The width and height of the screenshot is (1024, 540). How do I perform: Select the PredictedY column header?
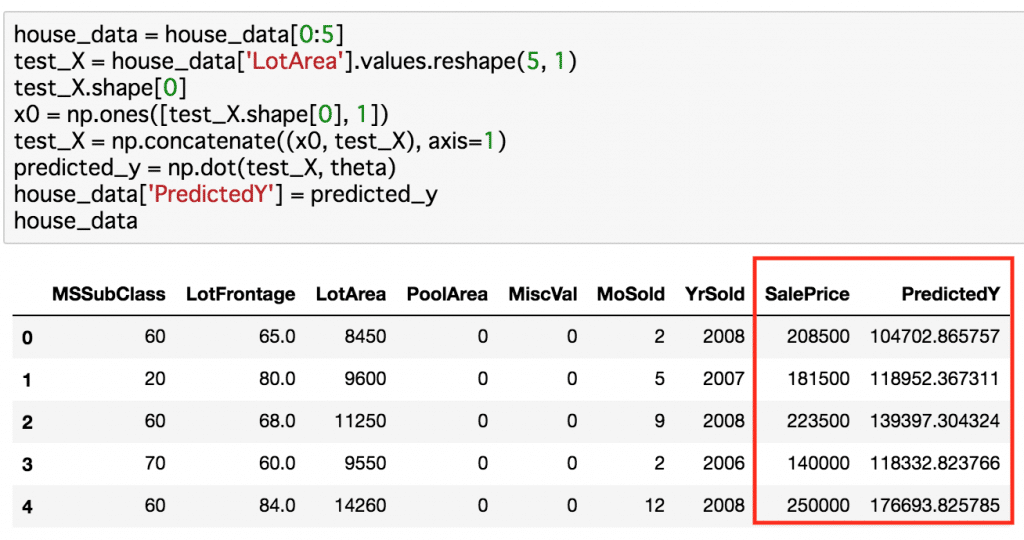point(951,294)
